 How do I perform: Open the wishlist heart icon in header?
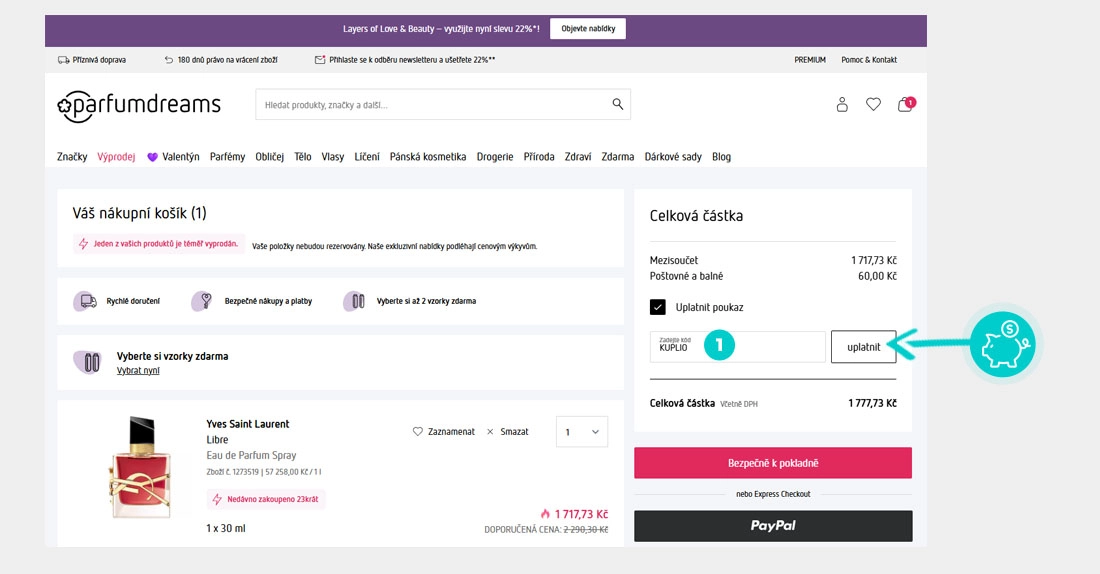click(873, 105)
